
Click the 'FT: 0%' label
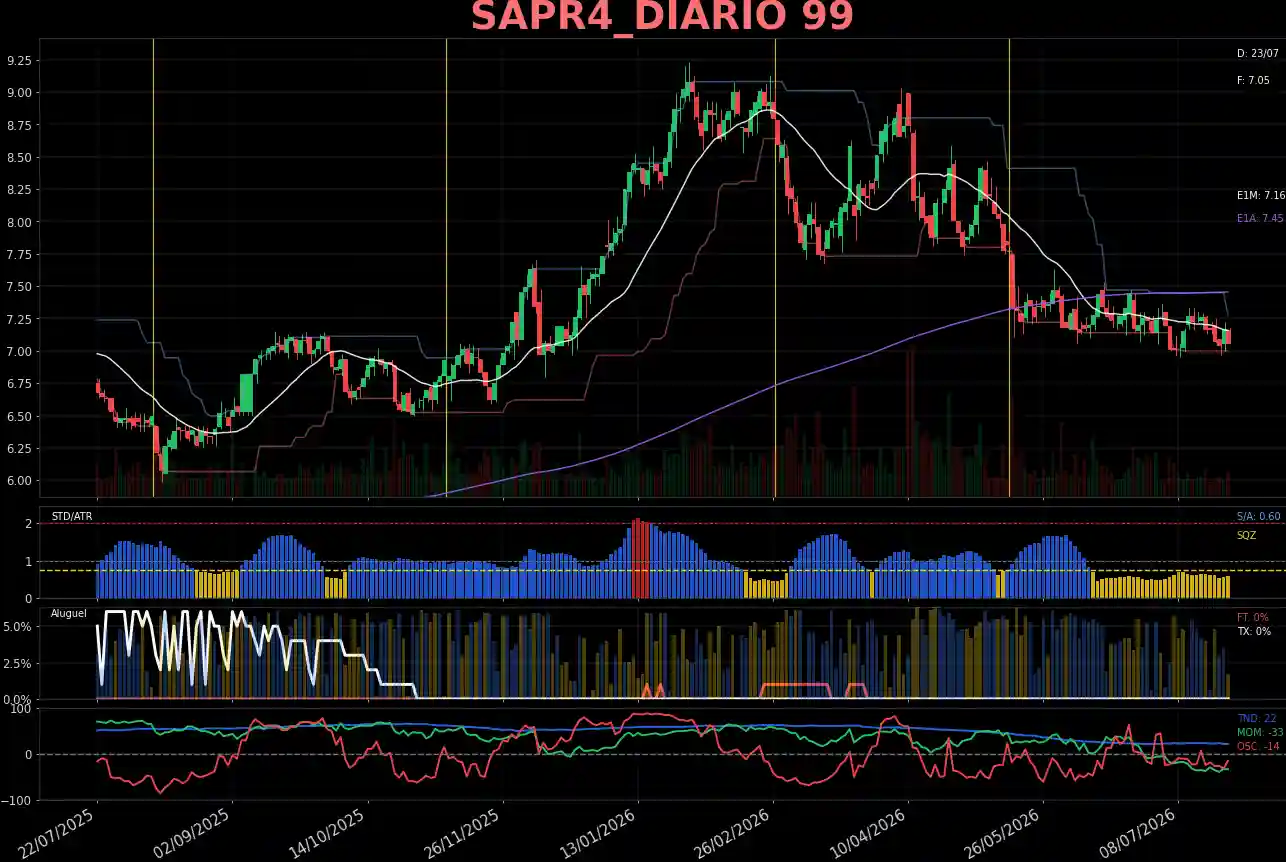point(1253,618)
